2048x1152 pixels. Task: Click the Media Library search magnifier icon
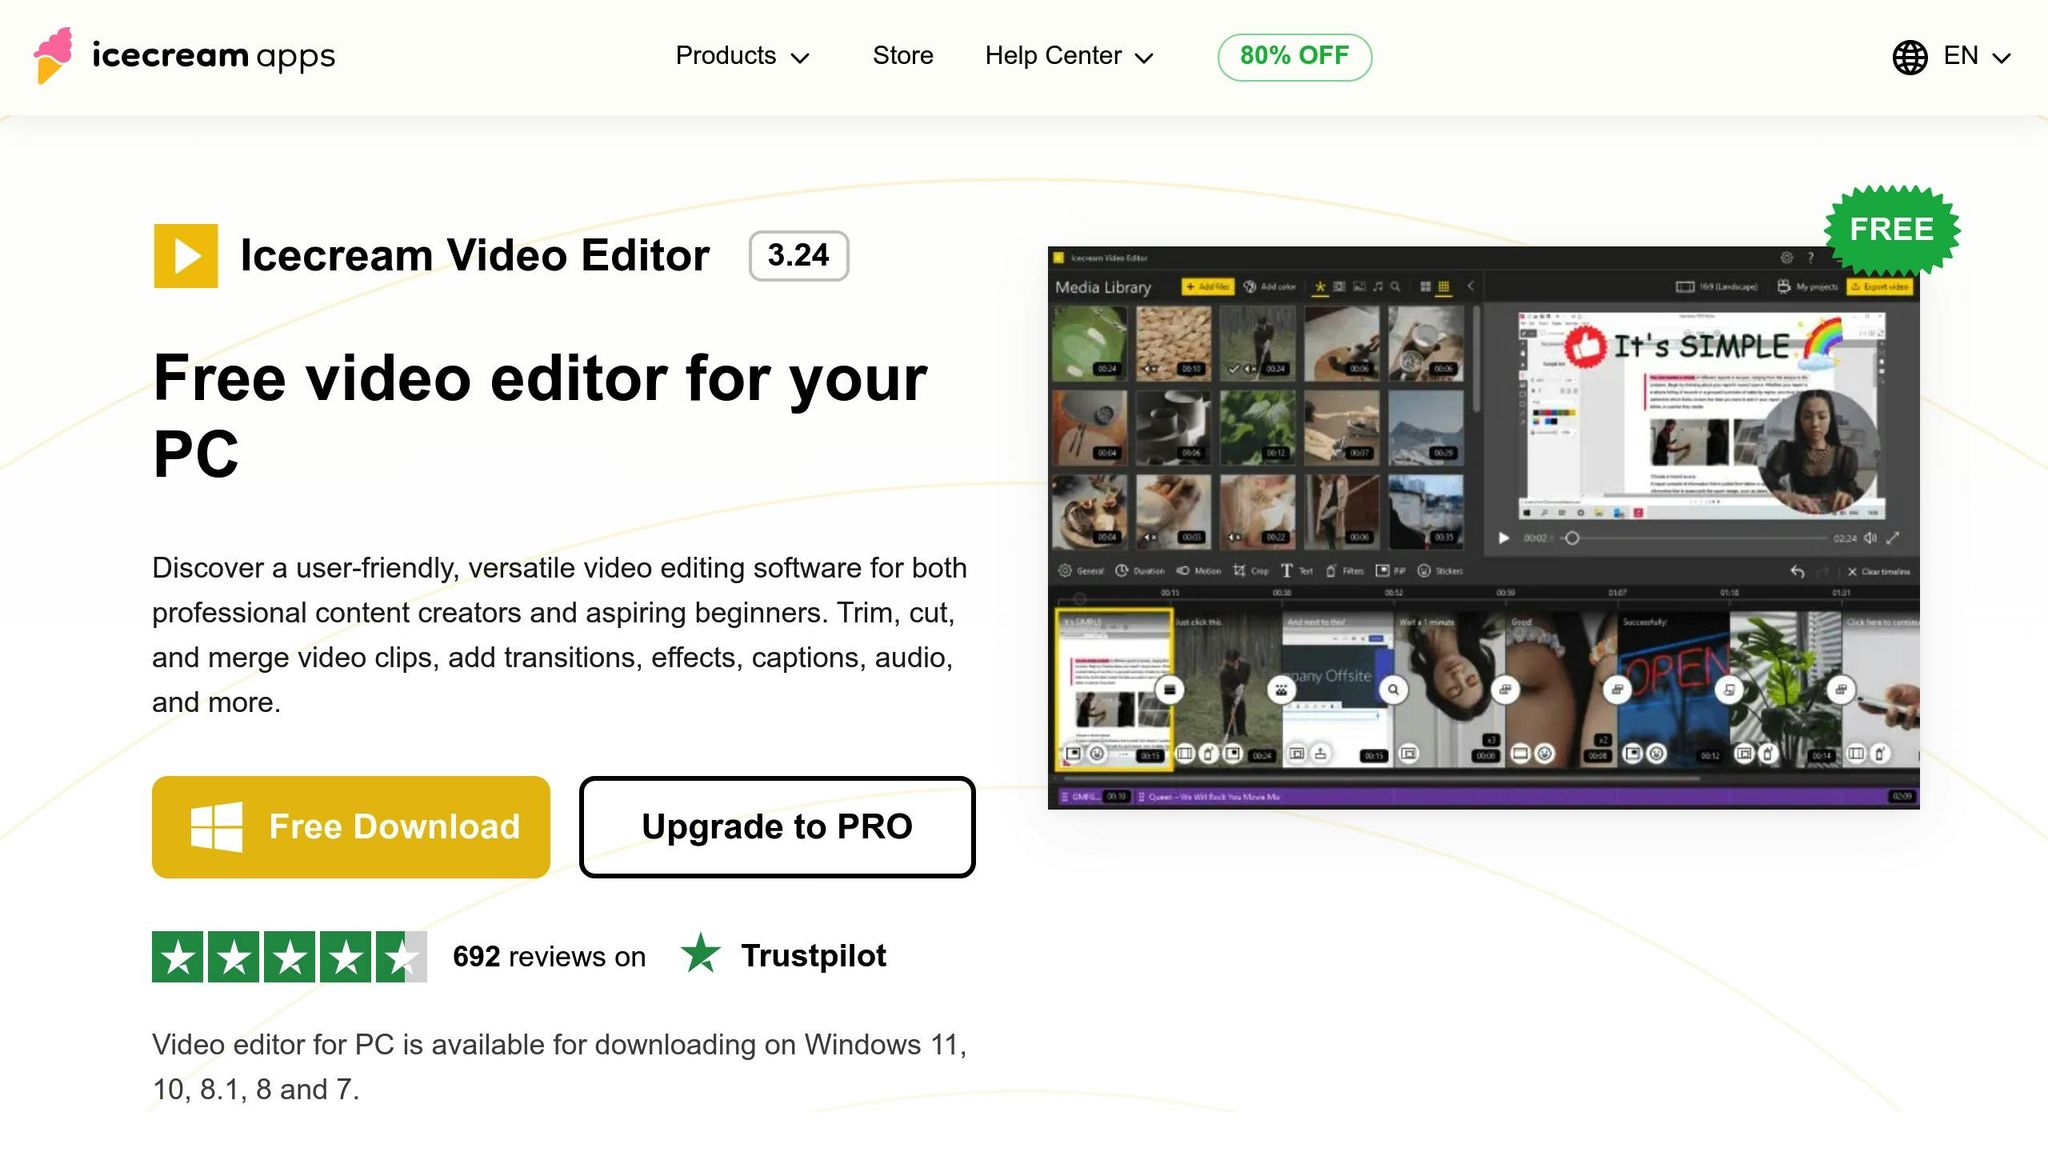point(1396,287)
